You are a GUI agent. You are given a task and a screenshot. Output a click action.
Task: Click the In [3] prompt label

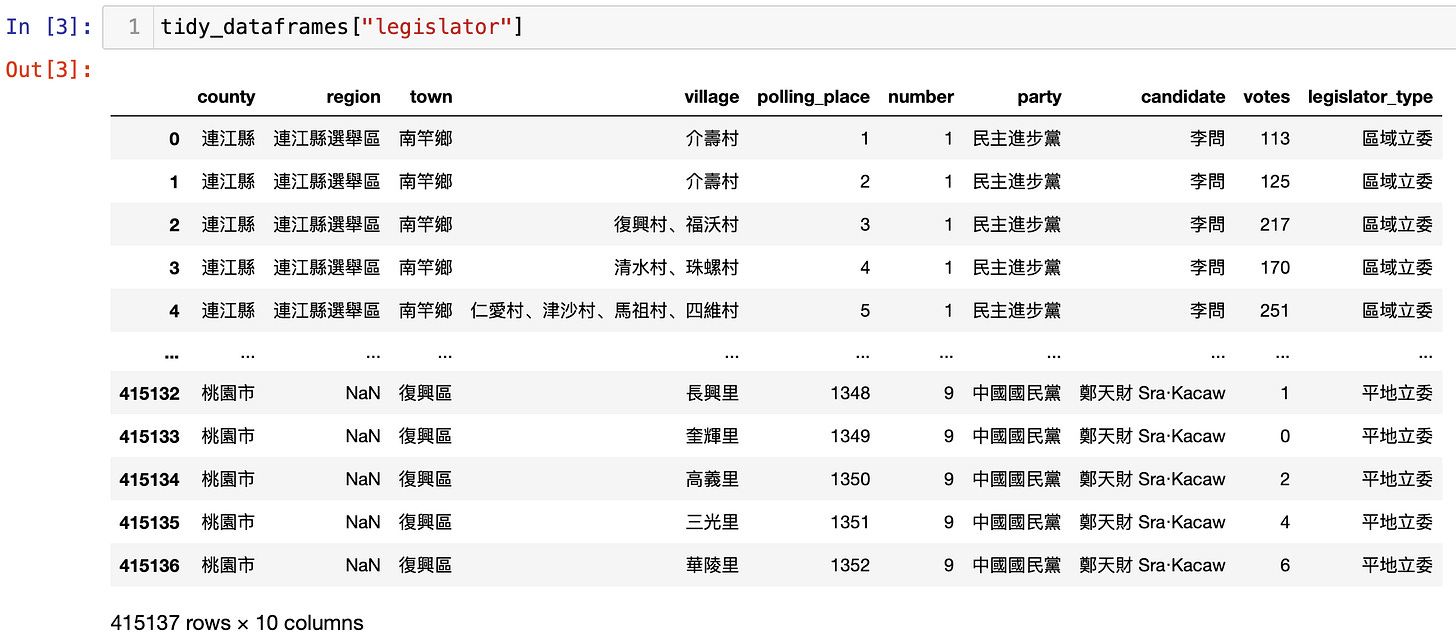[x=49, y=26]
